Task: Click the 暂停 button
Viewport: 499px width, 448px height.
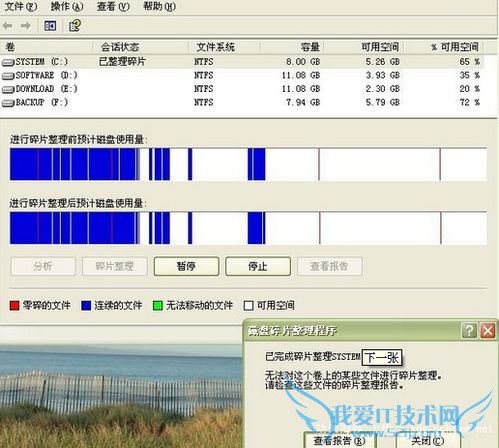Action: click(x=186, y=266)
